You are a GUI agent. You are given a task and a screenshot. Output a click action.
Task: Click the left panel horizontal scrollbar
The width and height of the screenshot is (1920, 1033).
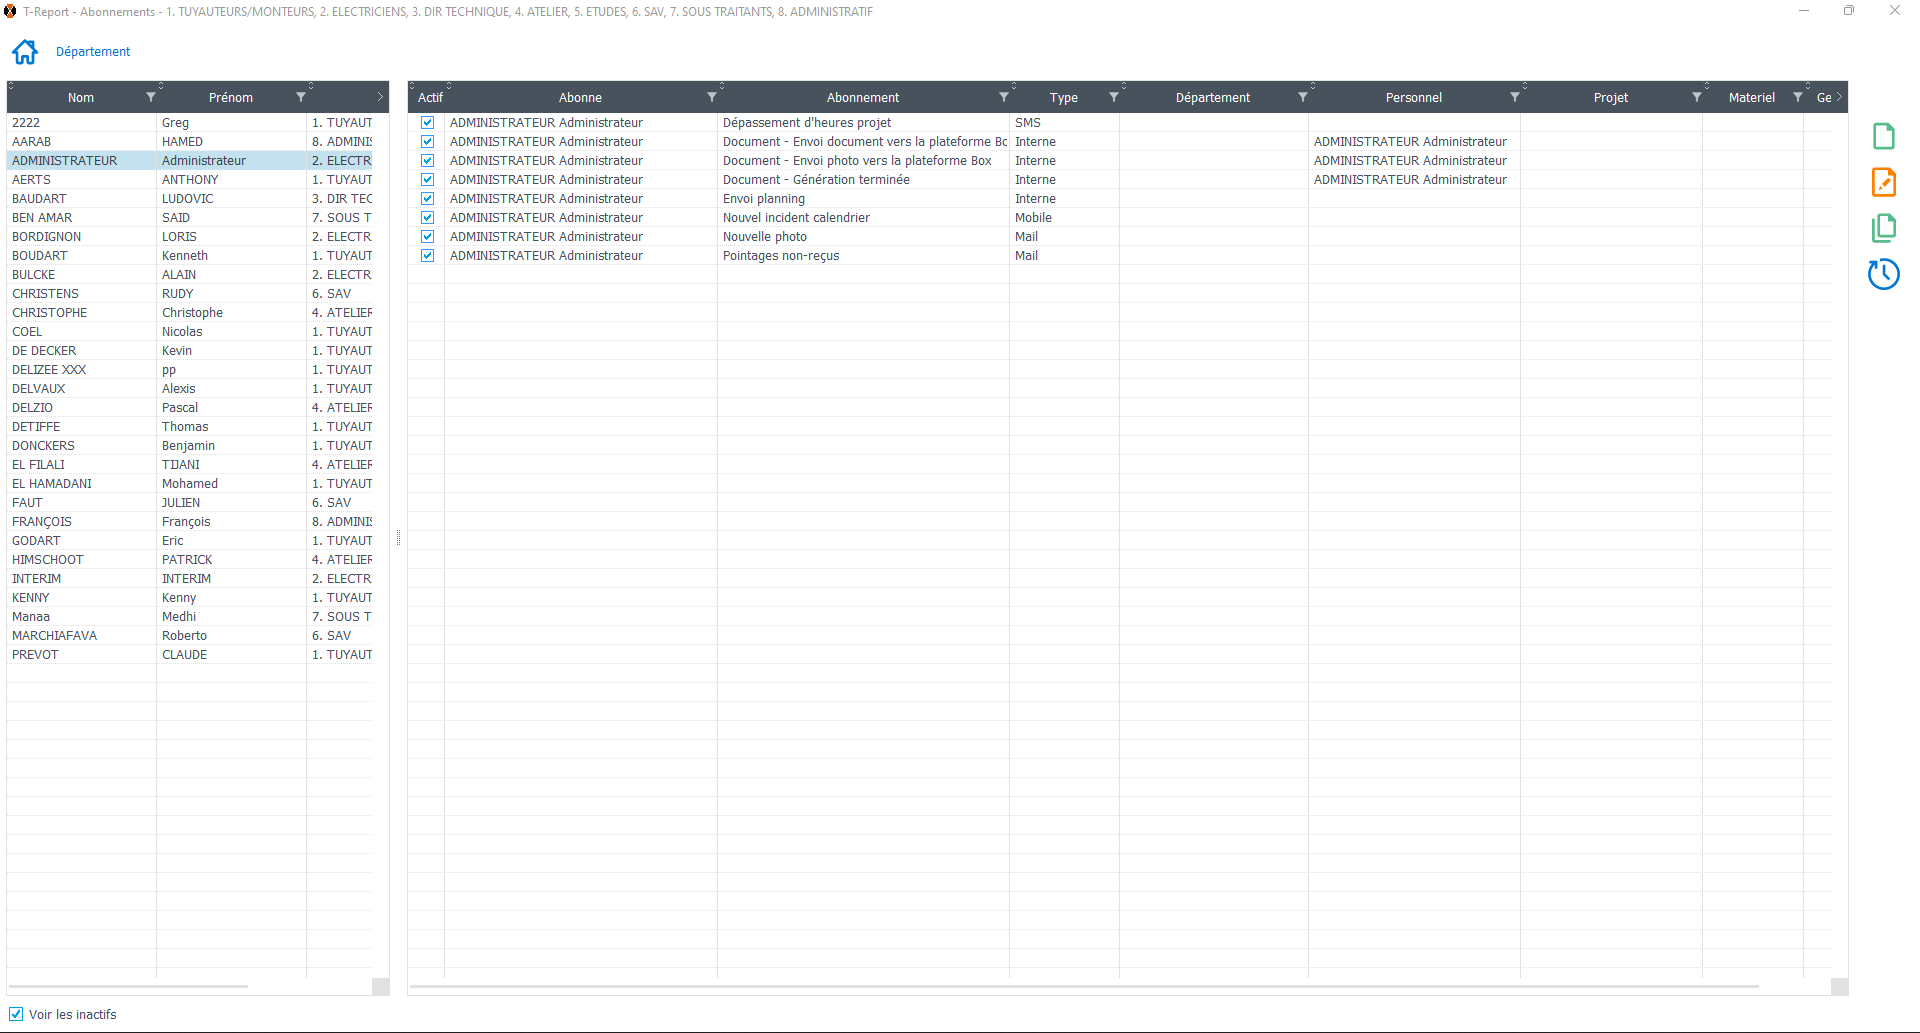(x=130, y=987)
